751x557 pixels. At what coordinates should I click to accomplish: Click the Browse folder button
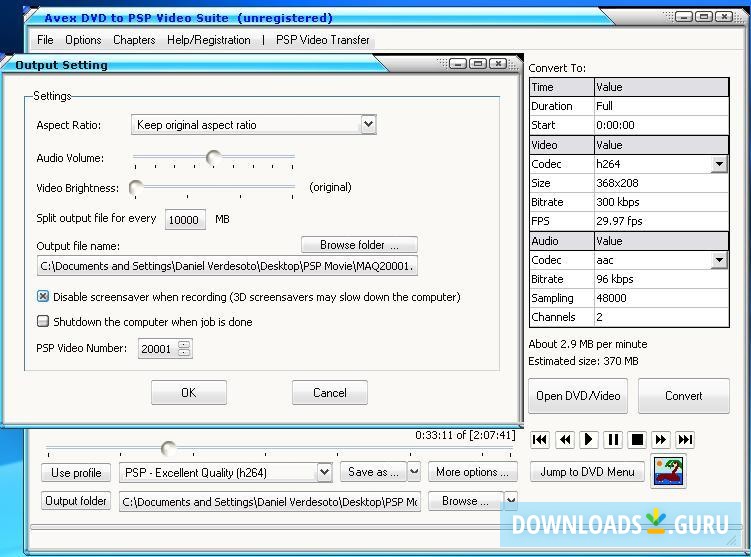click(359, 245)
